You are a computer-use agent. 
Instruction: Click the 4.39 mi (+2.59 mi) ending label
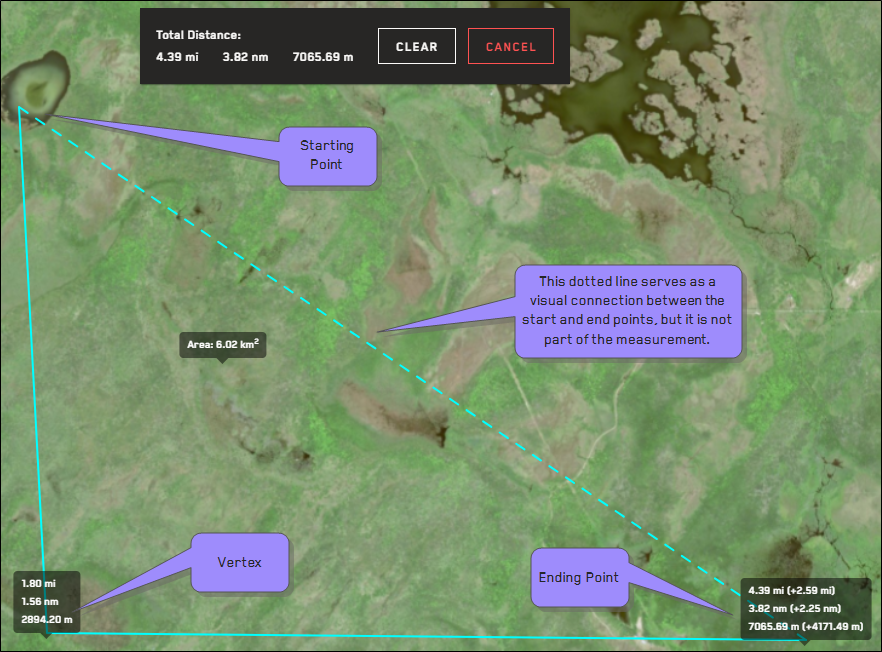pyautogui.click(x=791, y=590)
